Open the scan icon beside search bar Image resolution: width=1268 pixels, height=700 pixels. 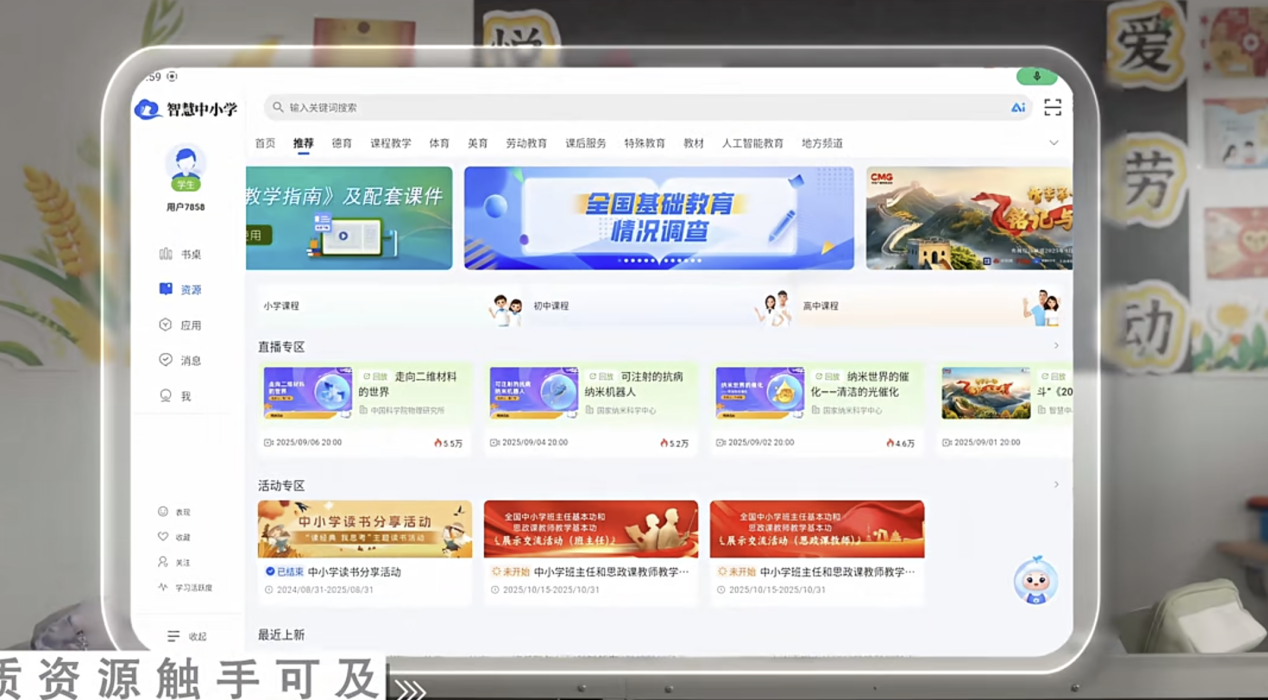click(1052, 107)
